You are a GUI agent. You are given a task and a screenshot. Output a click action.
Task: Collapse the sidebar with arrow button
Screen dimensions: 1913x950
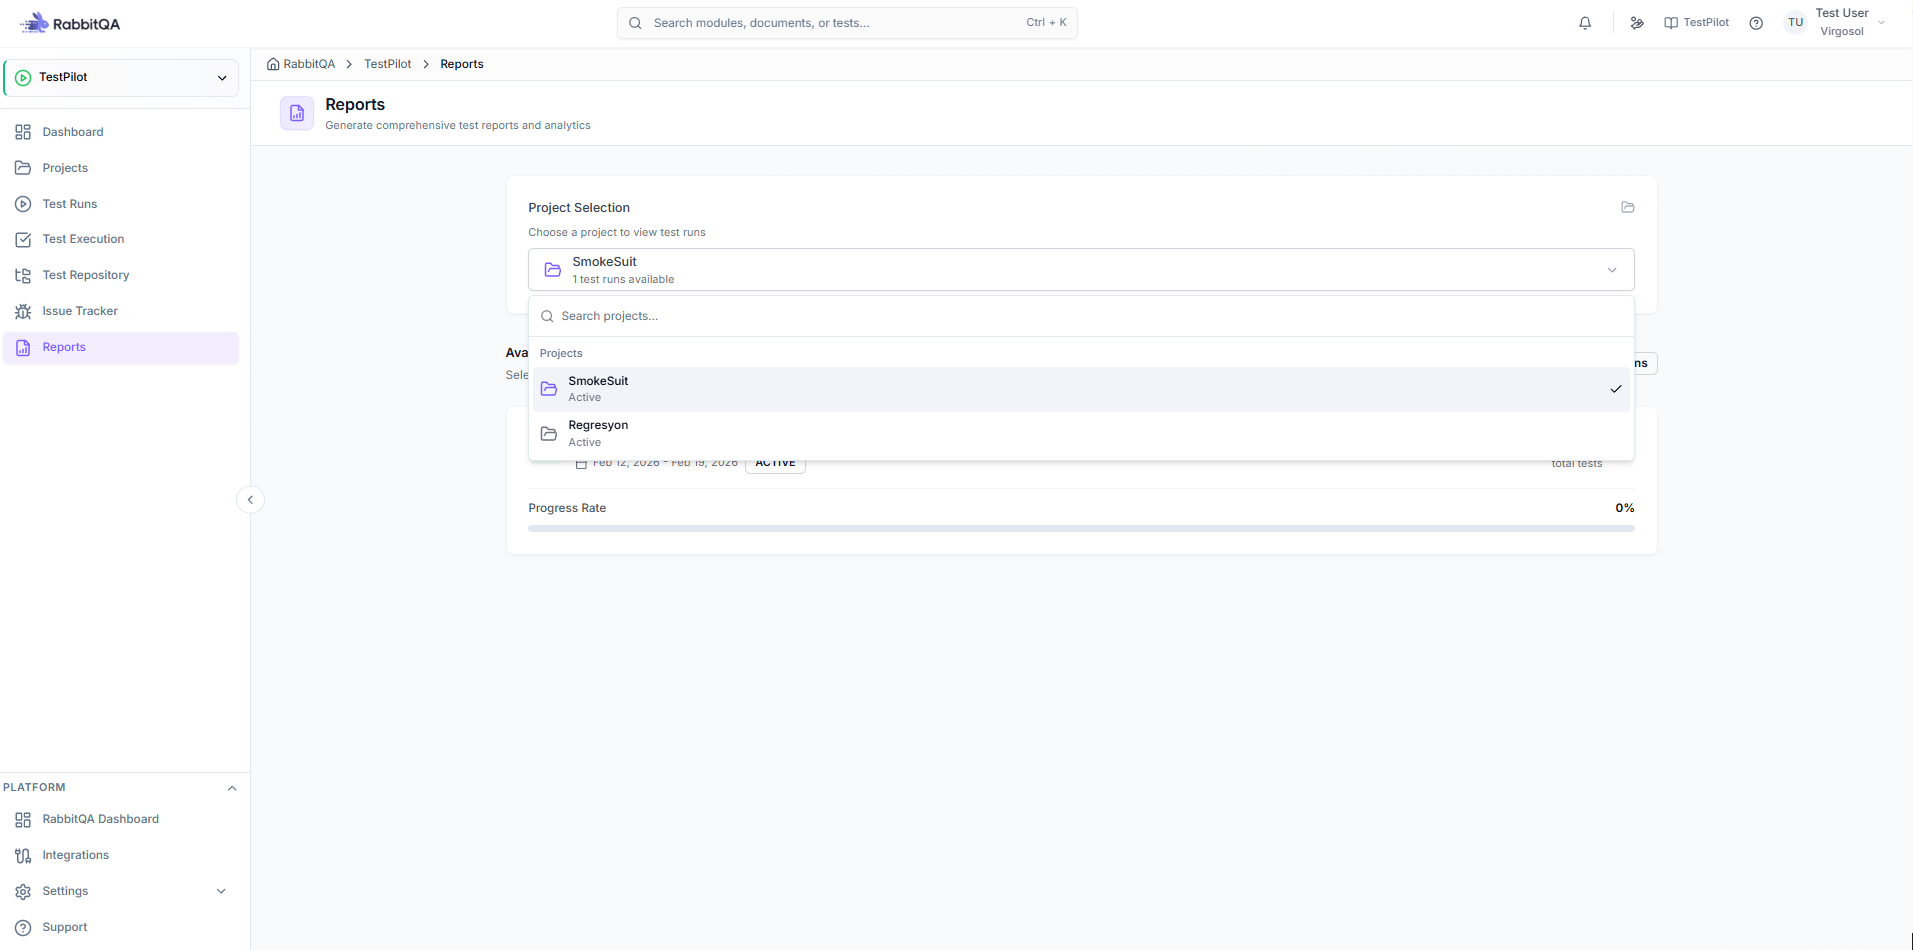point(250,499)
